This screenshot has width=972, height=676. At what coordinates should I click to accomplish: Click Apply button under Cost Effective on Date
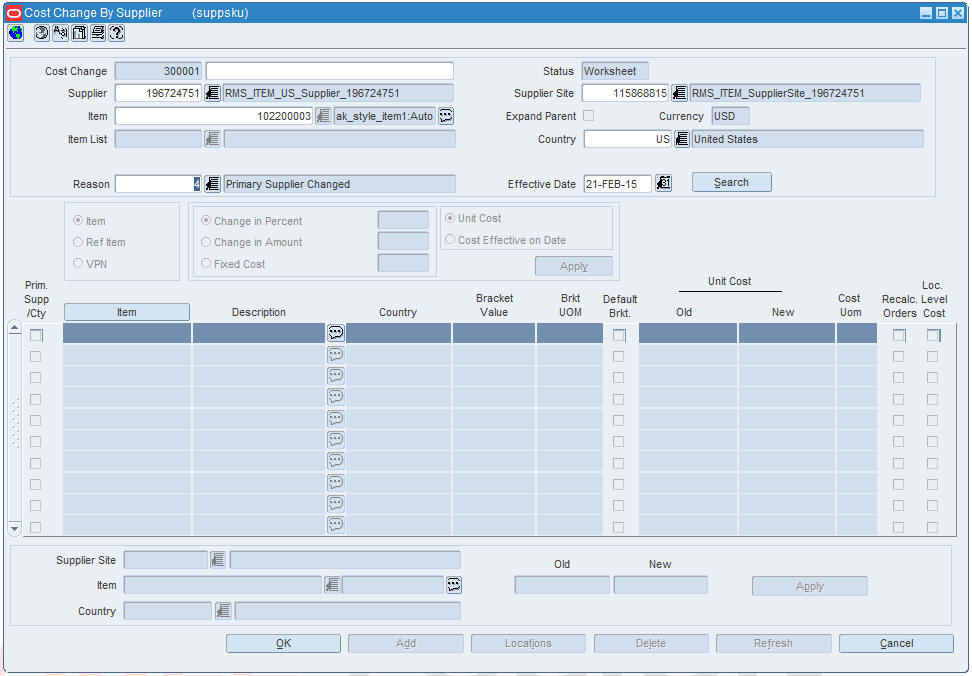tap(573, 266)
